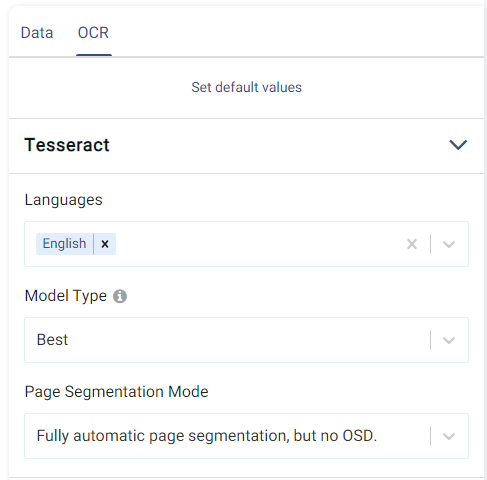487x480 pixels.
Task: Show the Model Type info tooltip icon
Action: (120, 296)
